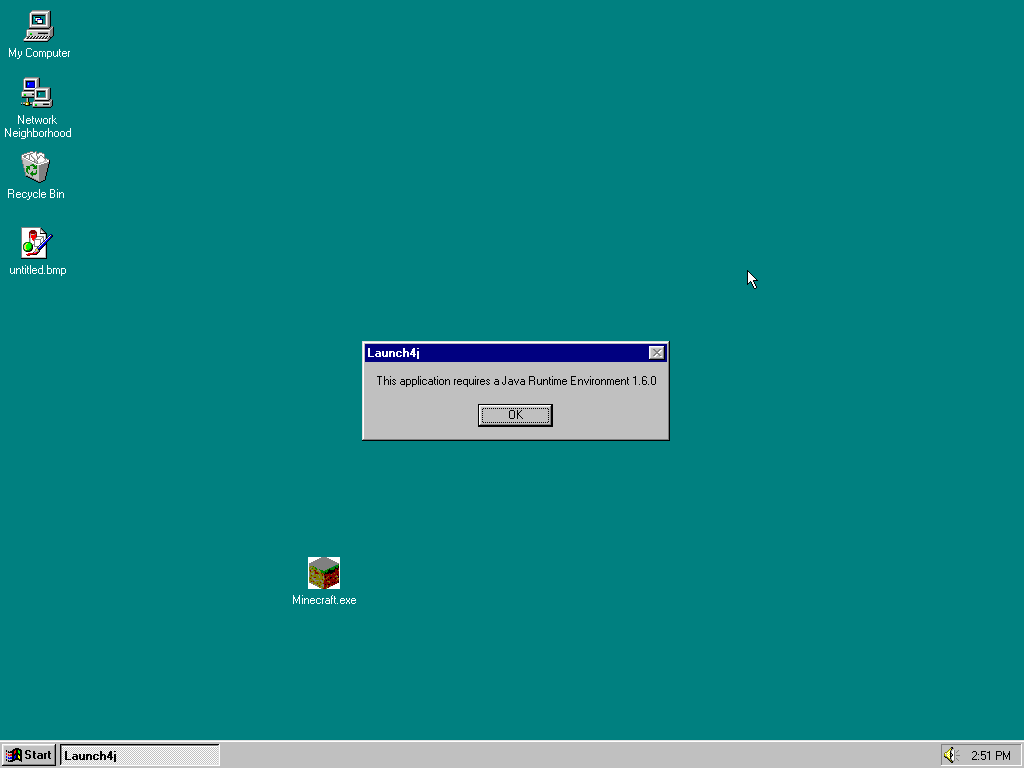Click the Recycle Bin label text
The image size is (1024, 768).
[36, 194]
